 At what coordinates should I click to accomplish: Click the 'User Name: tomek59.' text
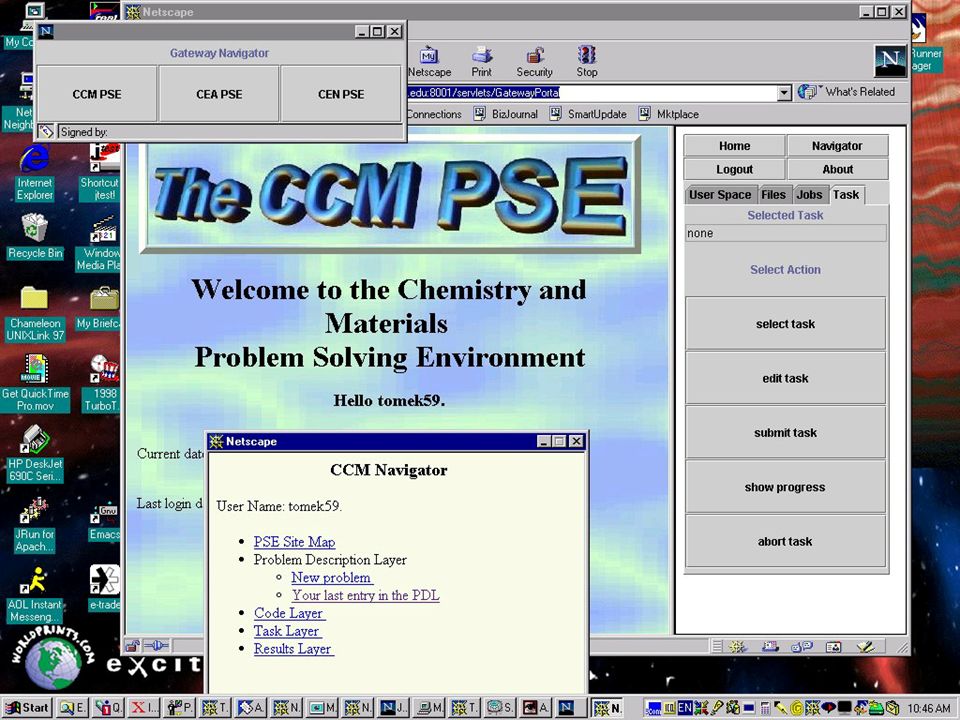coord(279,506)
